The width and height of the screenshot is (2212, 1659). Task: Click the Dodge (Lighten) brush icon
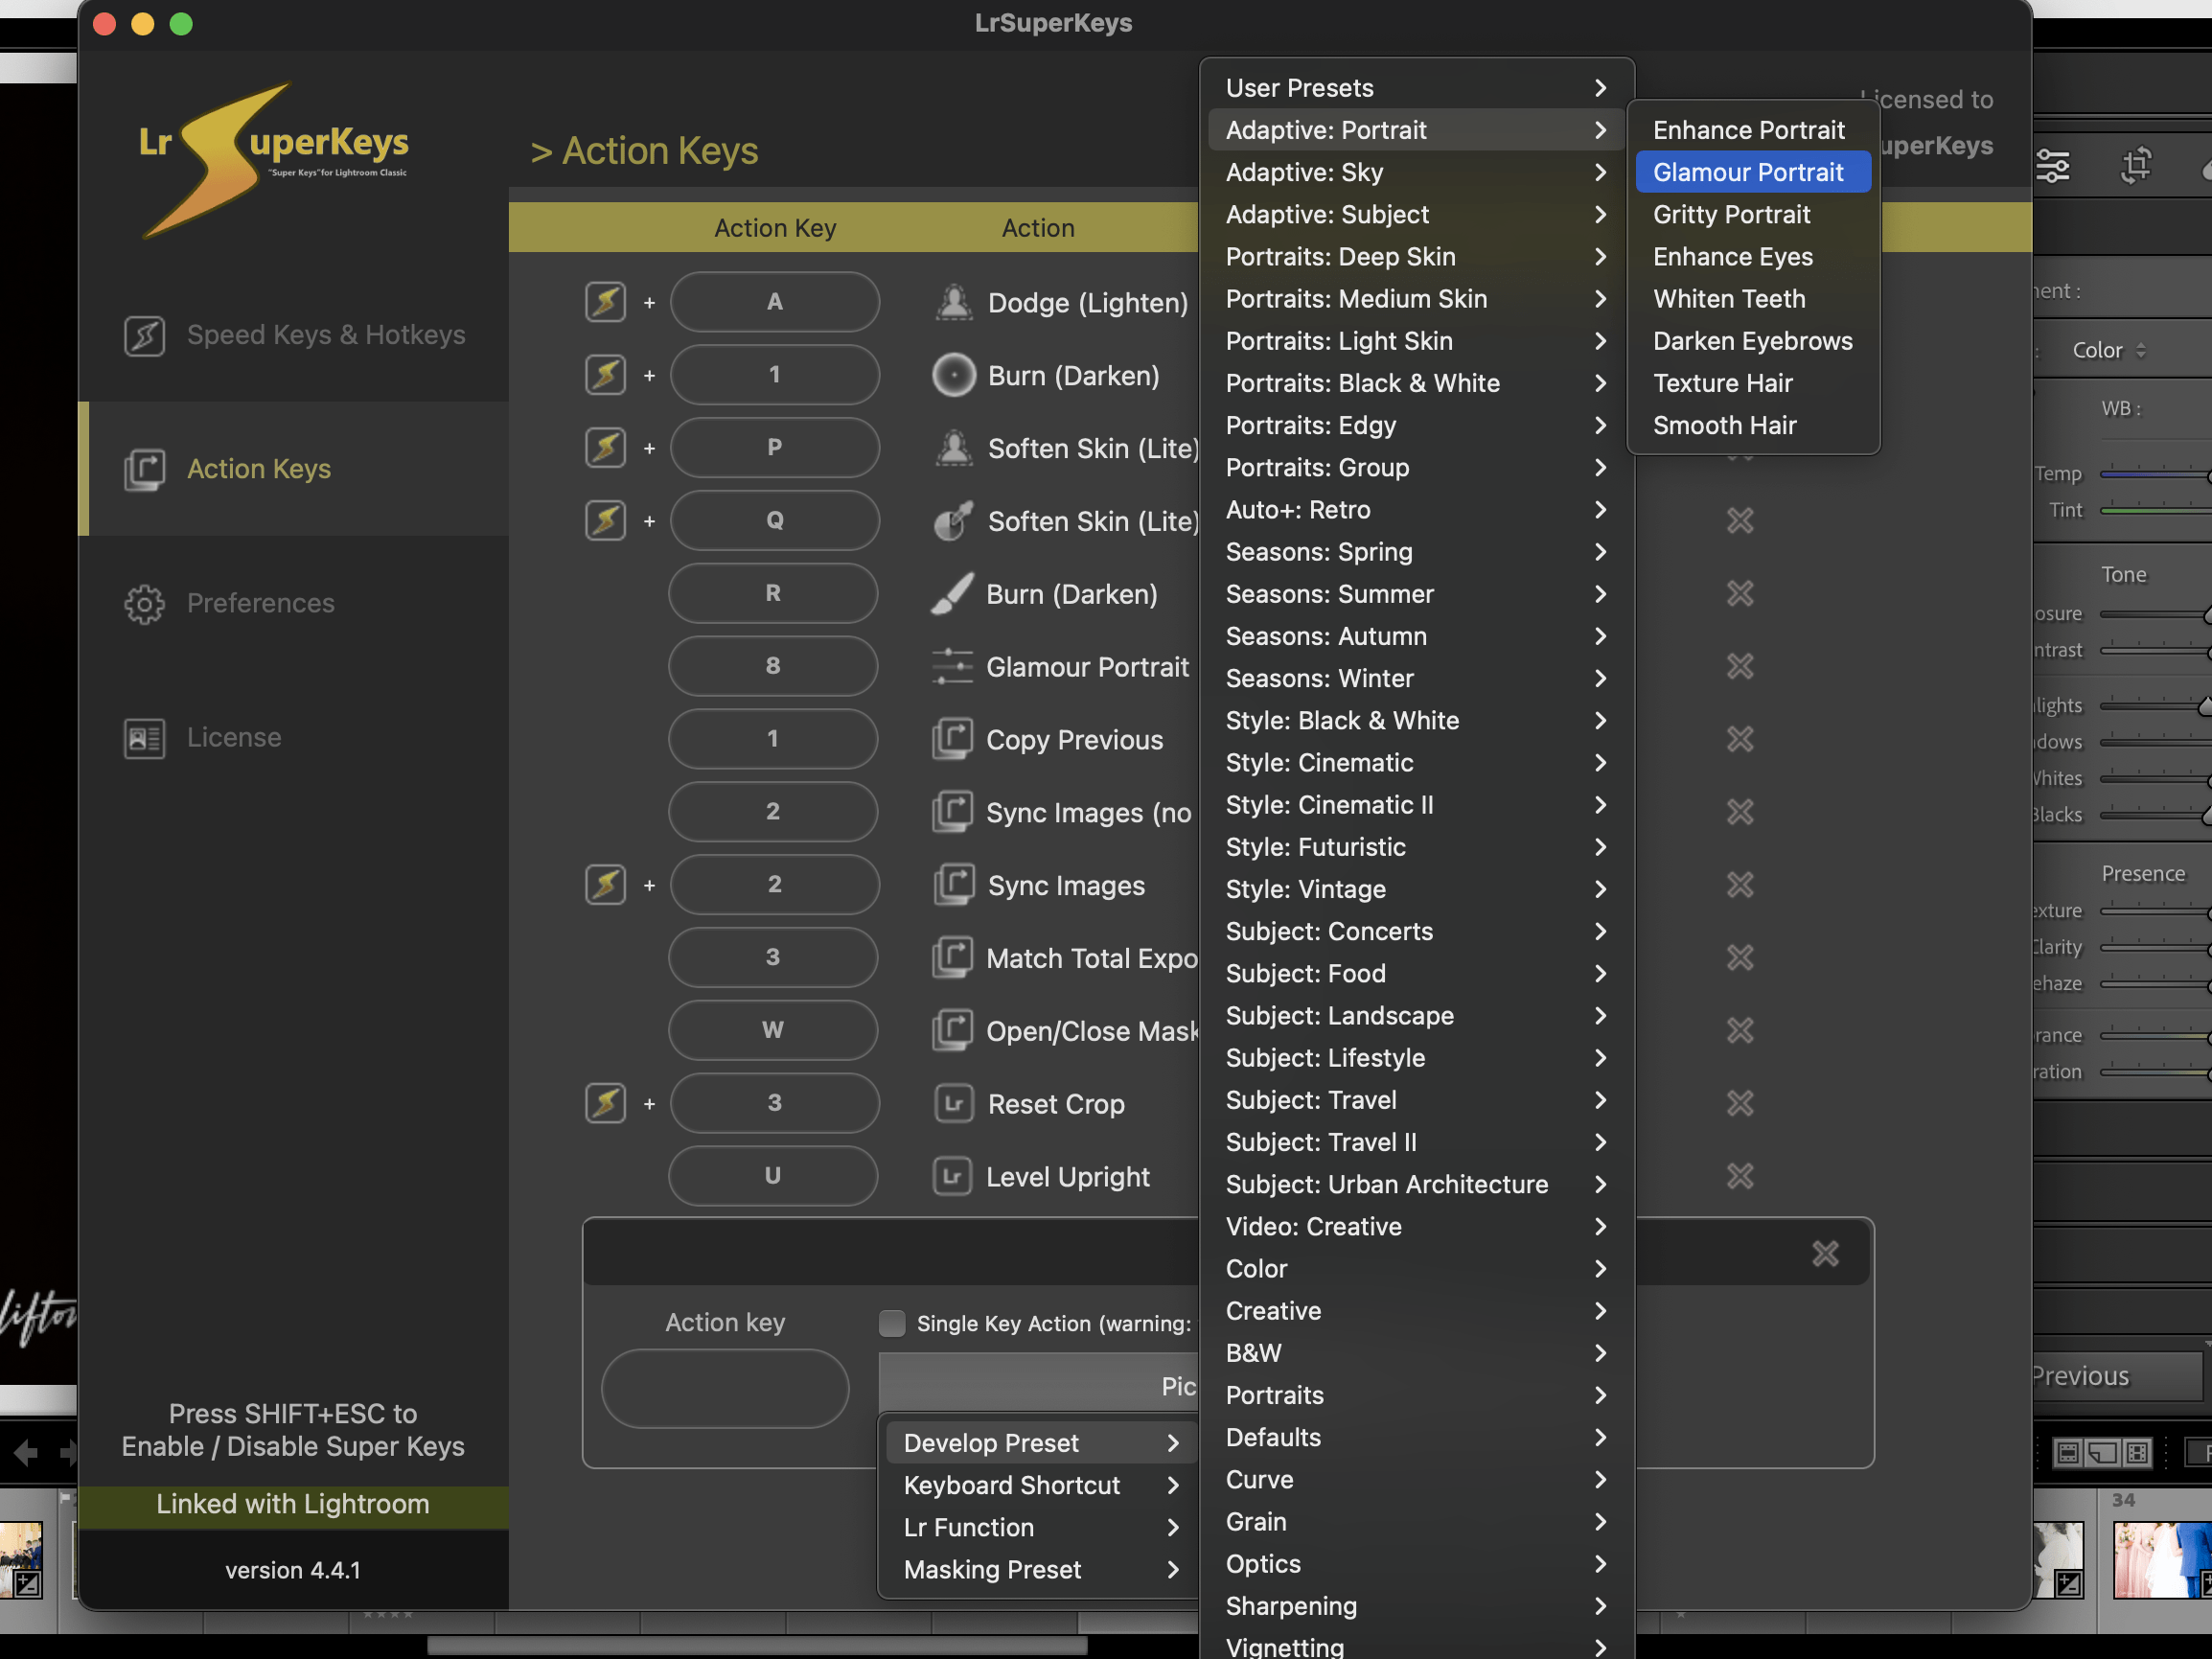954,302
